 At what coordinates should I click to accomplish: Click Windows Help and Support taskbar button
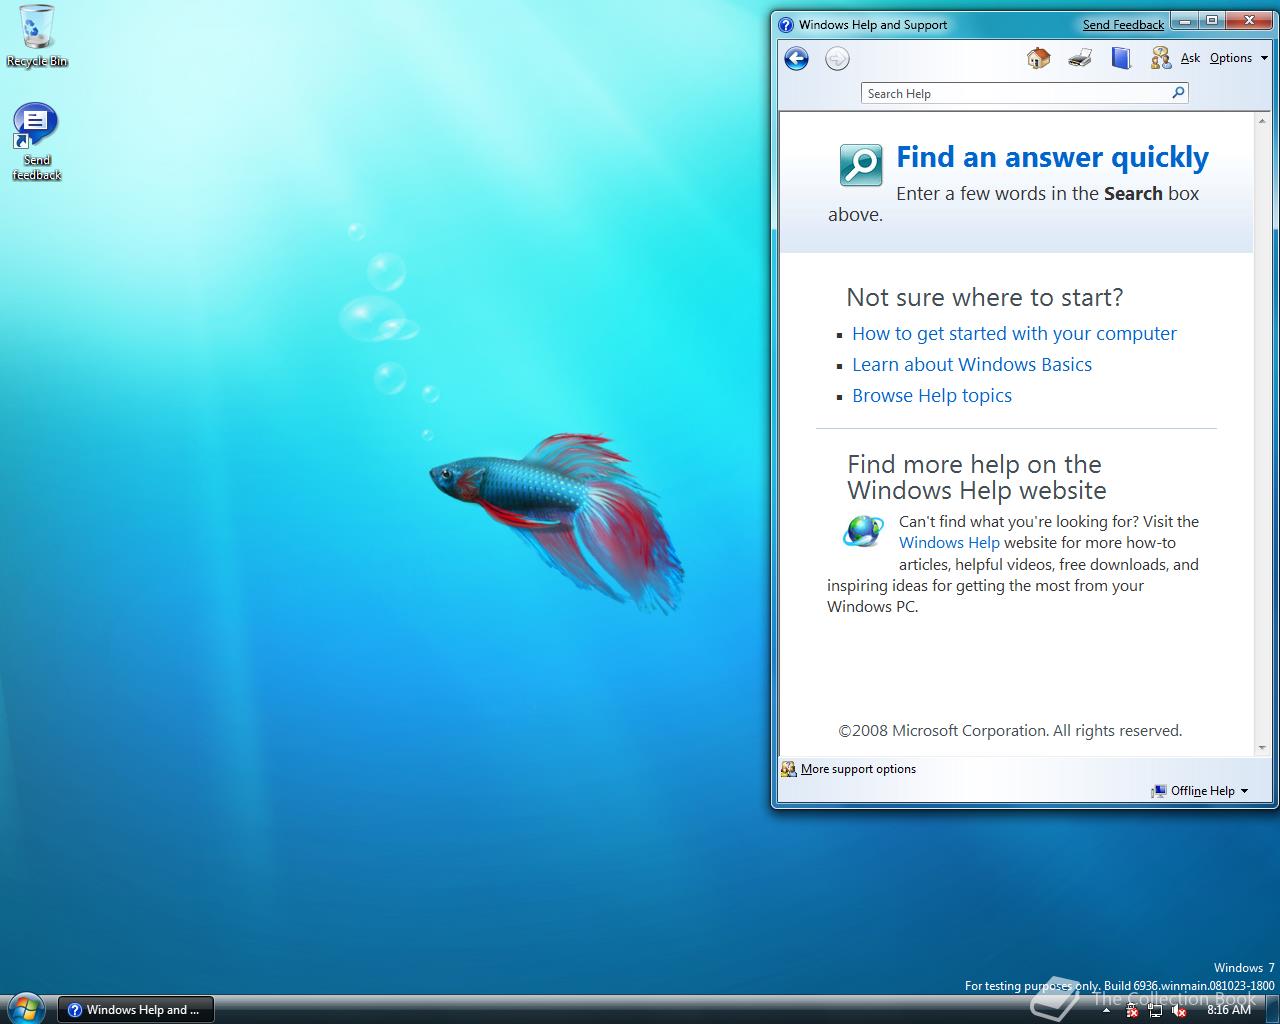135,1010
